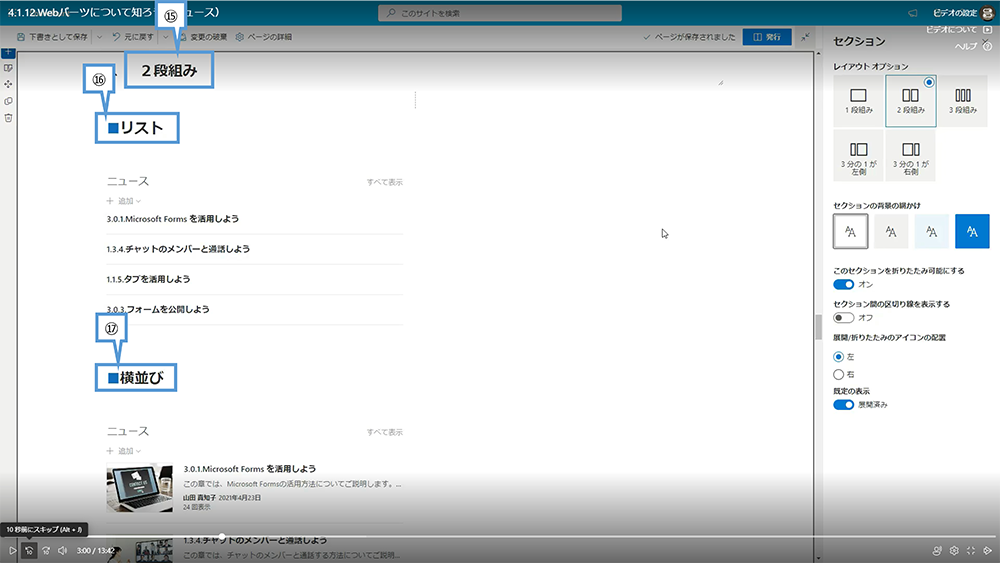Image resolution: width=1000 pixels, height=563 pixels.
Task: Select 左 icon alignment radio
Action: (x=838, y=356)
